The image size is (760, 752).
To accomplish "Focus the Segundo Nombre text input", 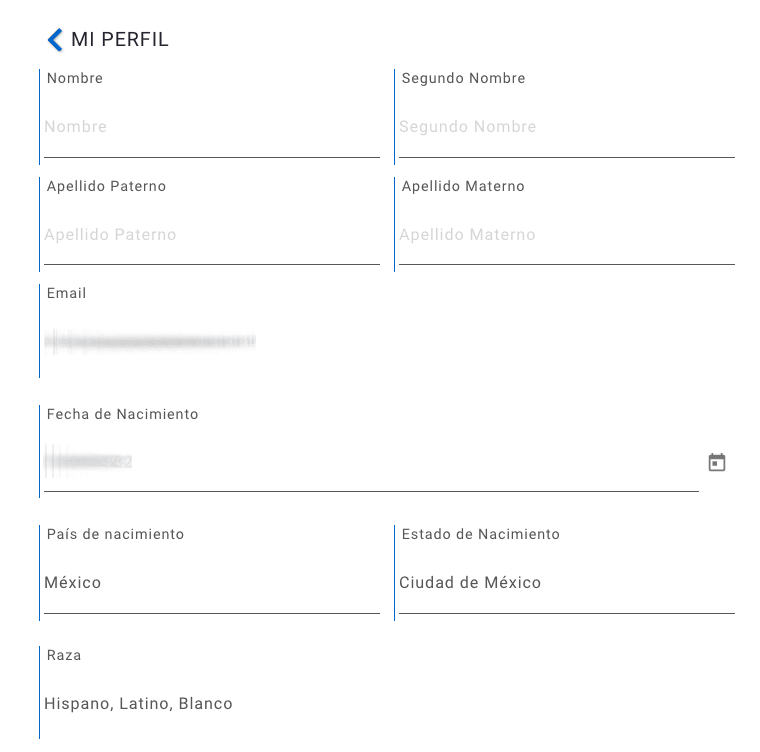I will (x=567, y=127).
